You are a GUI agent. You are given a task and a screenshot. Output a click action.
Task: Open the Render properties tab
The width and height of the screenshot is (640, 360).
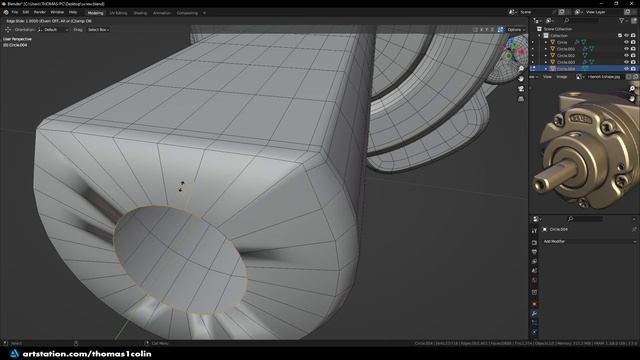[x=534, y=242]
